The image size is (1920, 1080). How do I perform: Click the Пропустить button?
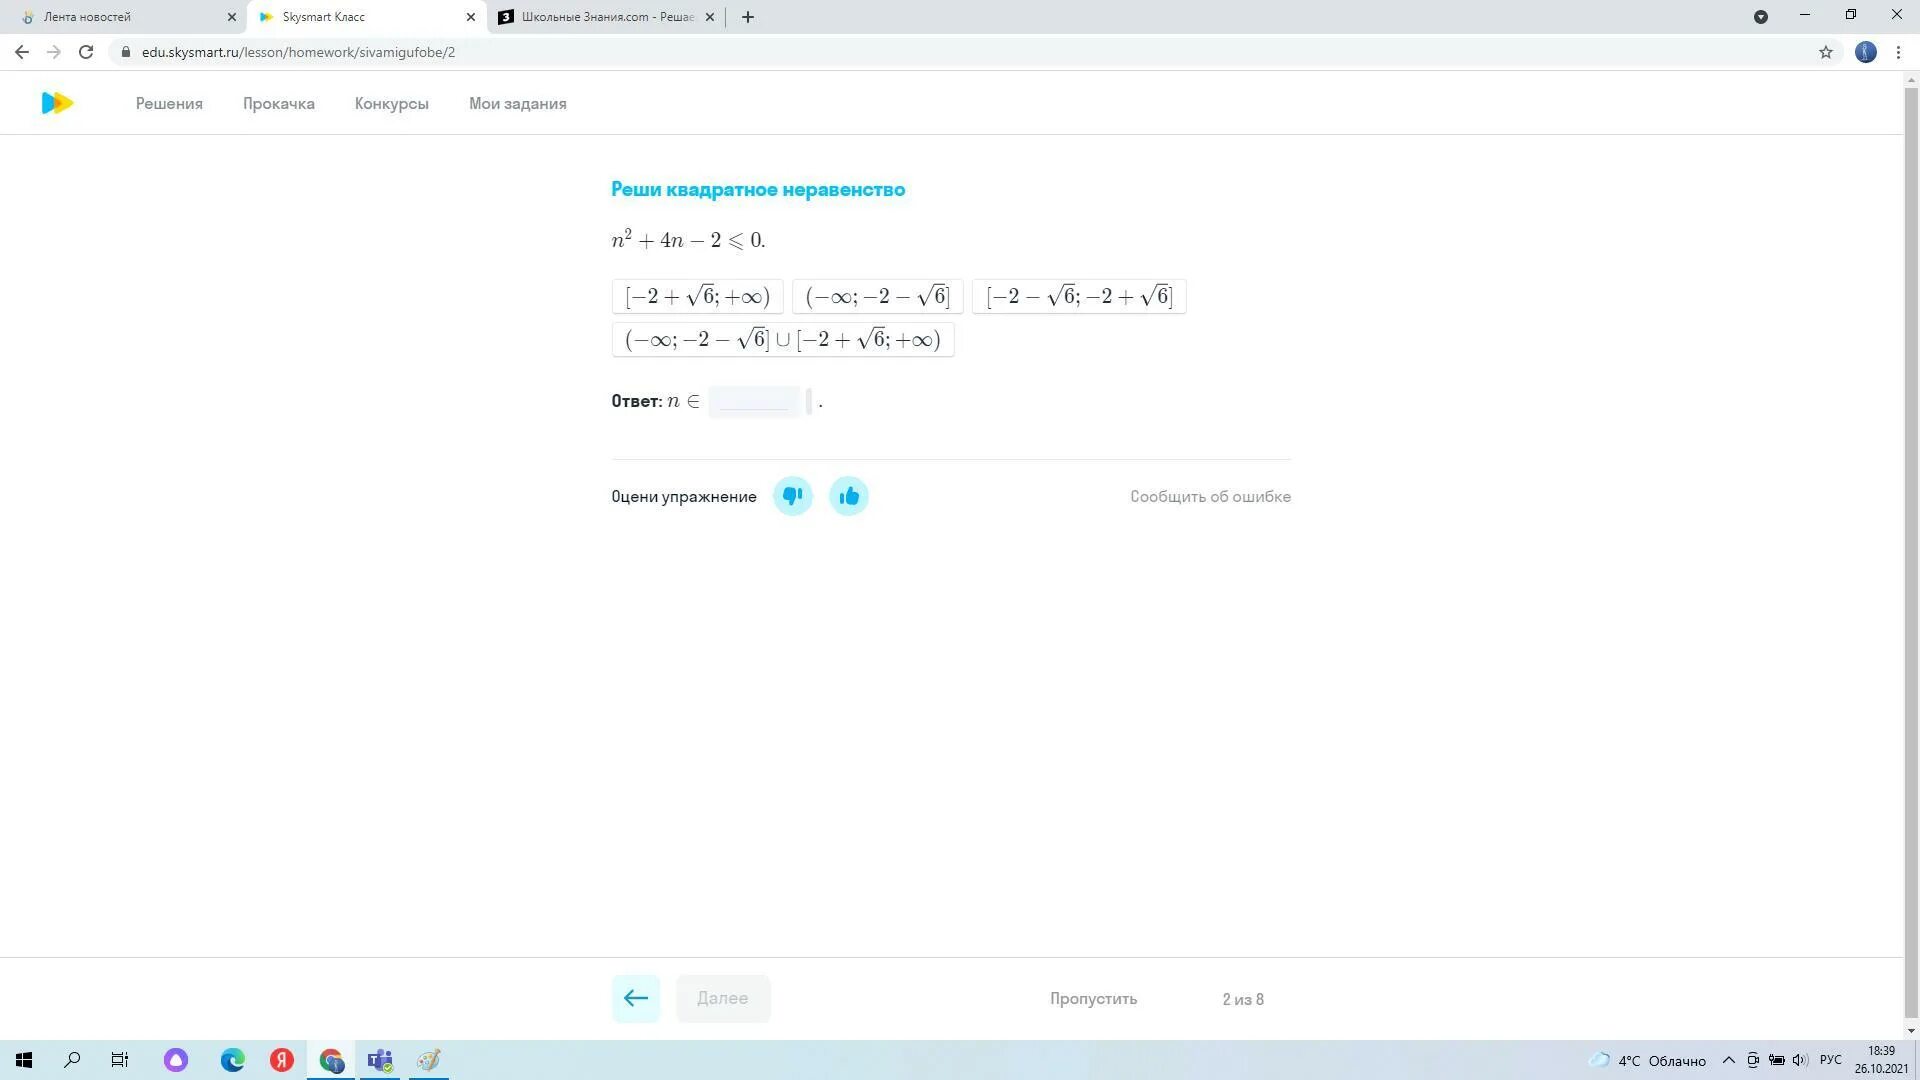pyautogui.click(x=1092, y=1000)
